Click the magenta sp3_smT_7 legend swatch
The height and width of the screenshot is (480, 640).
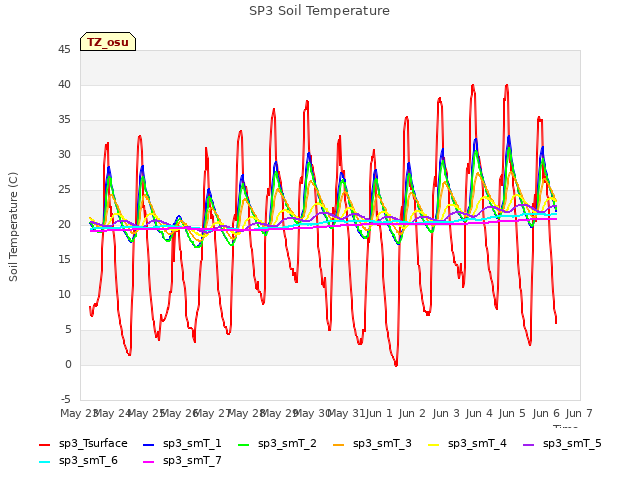[x=149, y=462]
